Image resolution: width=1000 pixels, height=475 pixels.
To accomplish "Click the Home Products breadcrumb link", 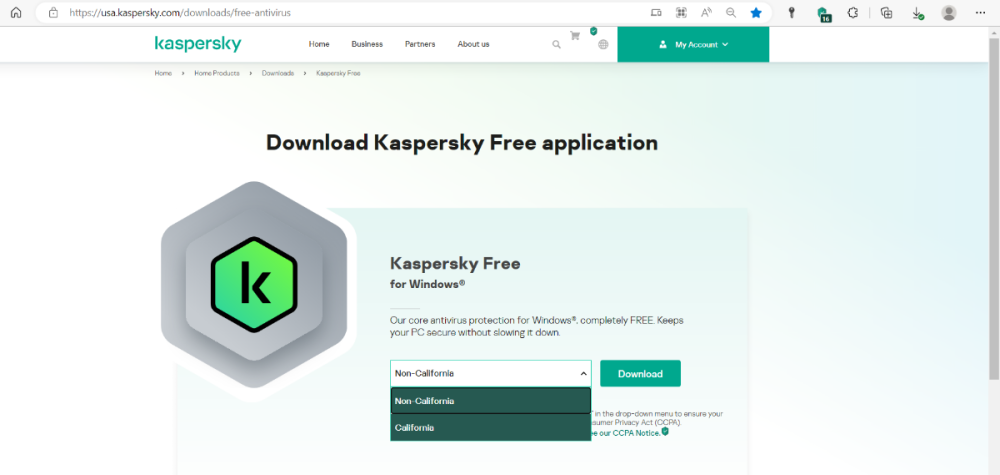I will point(217,73).
